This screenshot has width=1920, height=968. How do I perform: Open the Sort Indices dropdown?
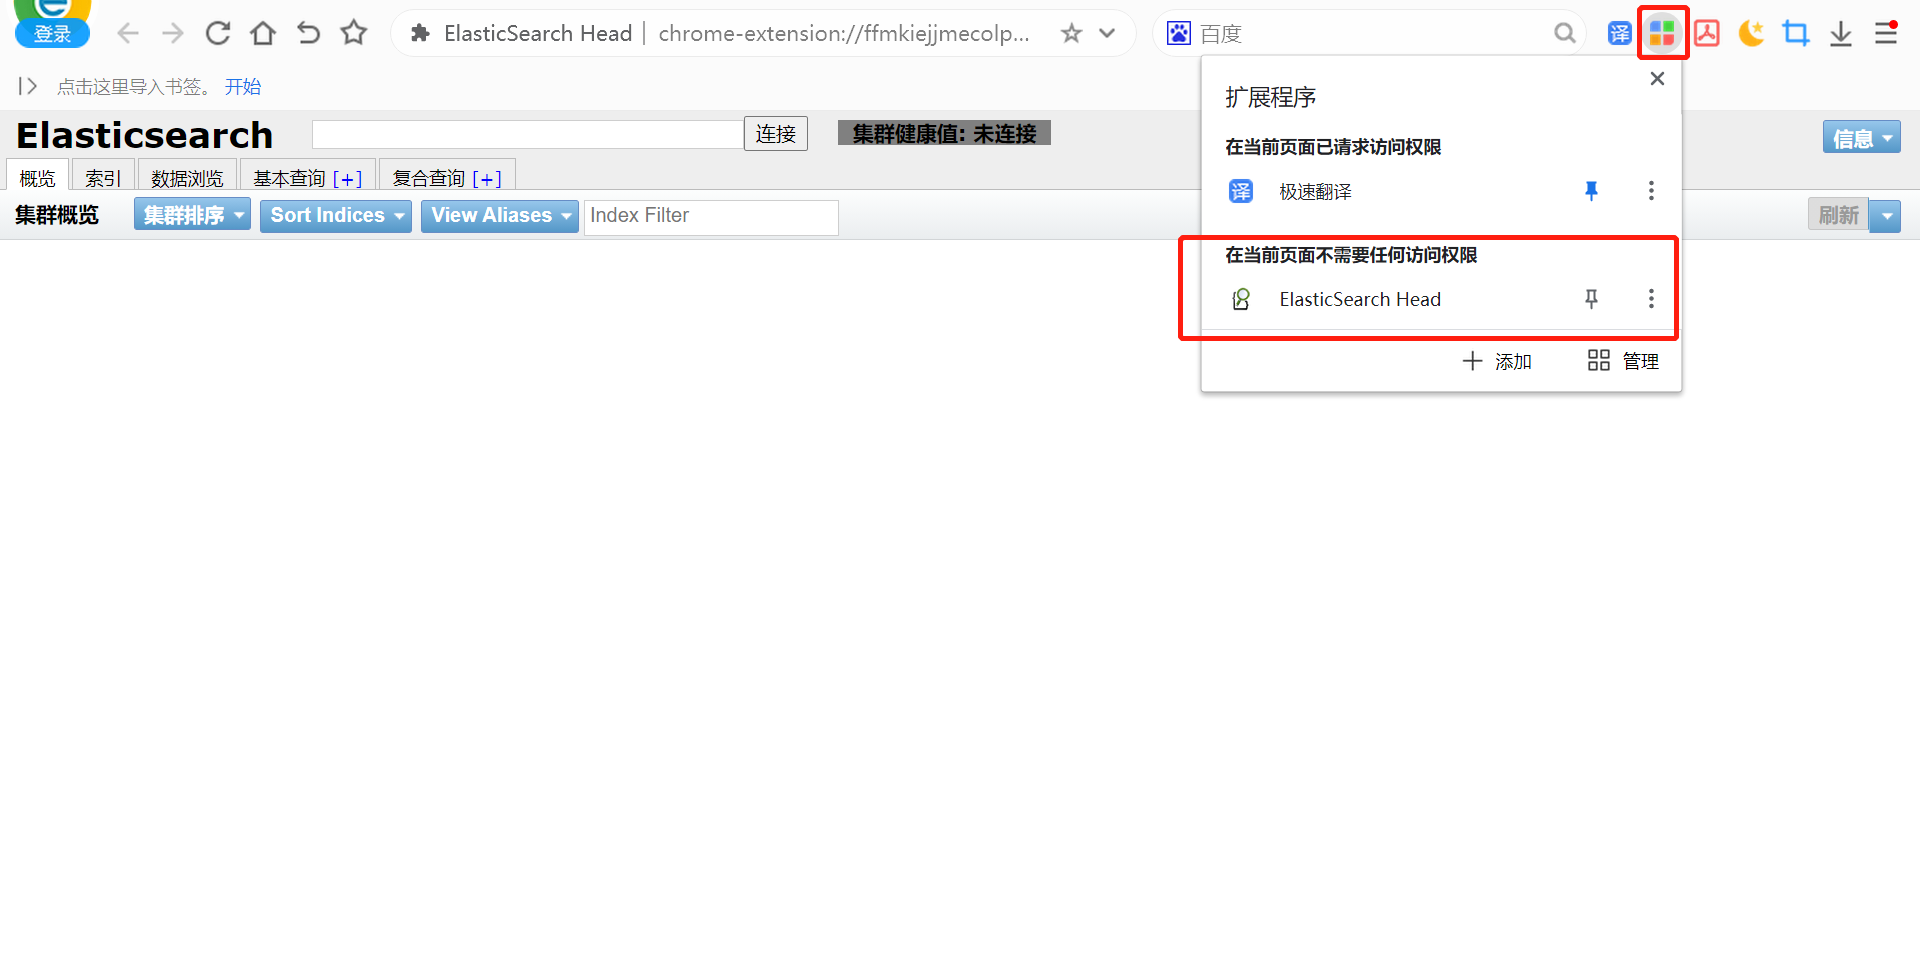[x=335, y=215]
